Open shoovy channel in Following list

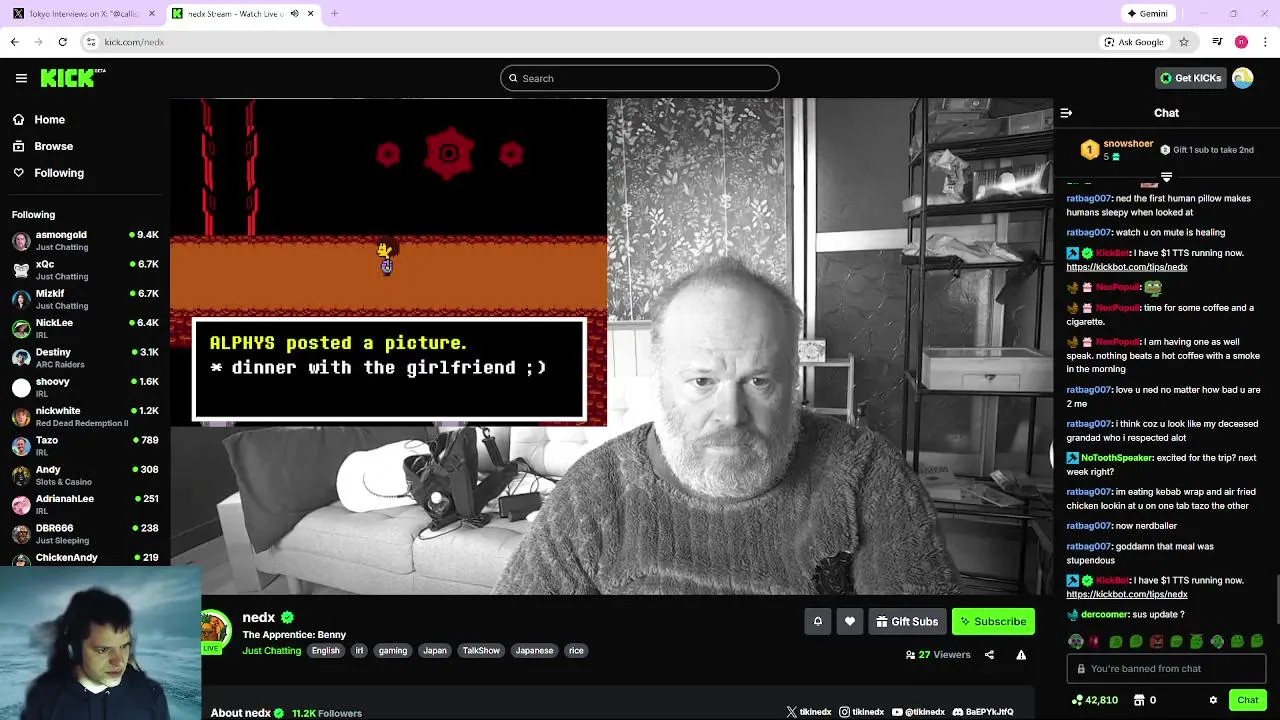pos(85,387)
